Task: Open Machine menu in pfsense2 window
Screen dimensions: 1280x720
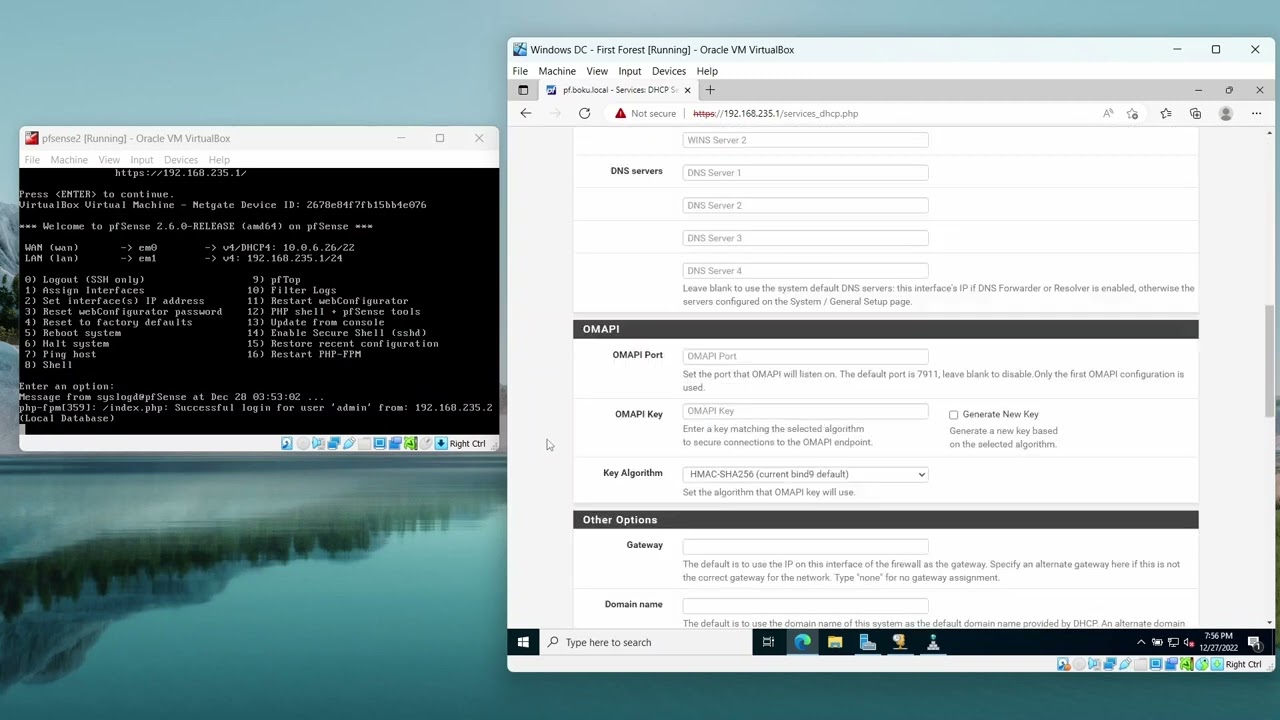Action: coord(69,160)
